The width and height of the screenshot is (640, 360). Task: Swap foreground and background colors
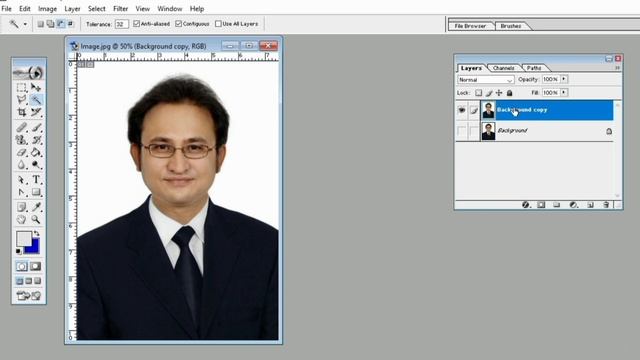tap(36, 233)
